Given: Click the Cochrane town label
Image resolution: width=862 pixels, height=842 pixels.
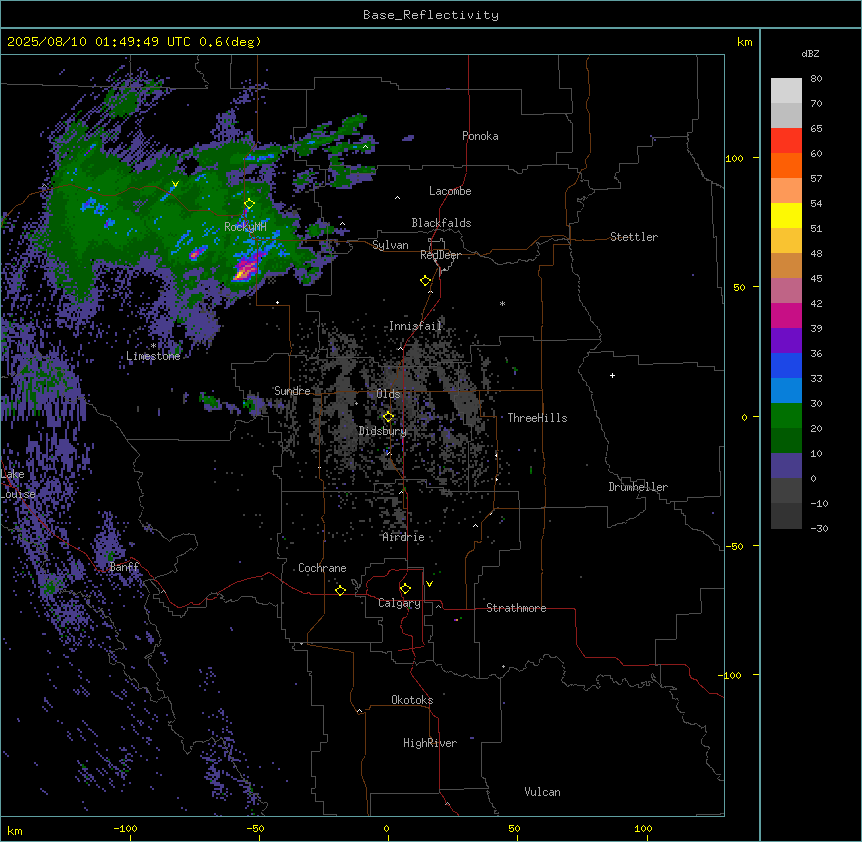Looking at the screenshot, I should click(322, 568).
